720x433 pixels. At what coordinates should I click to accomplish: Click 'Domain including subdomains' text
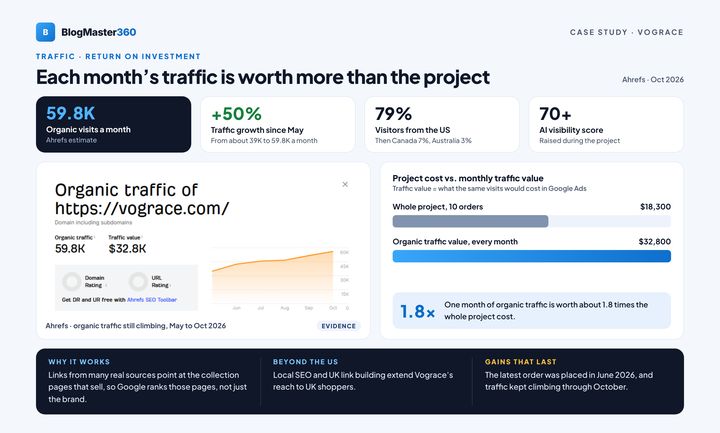(x=93, y=222)
